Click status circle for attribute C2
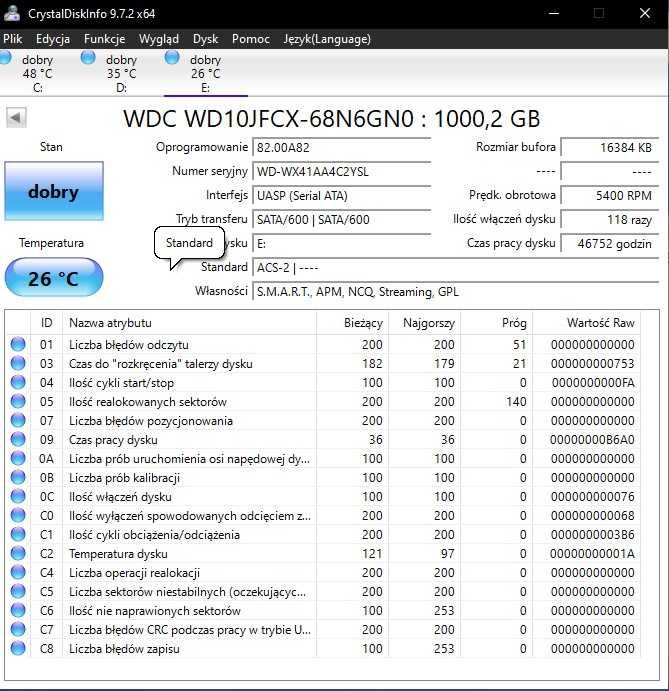 point(18,553)
